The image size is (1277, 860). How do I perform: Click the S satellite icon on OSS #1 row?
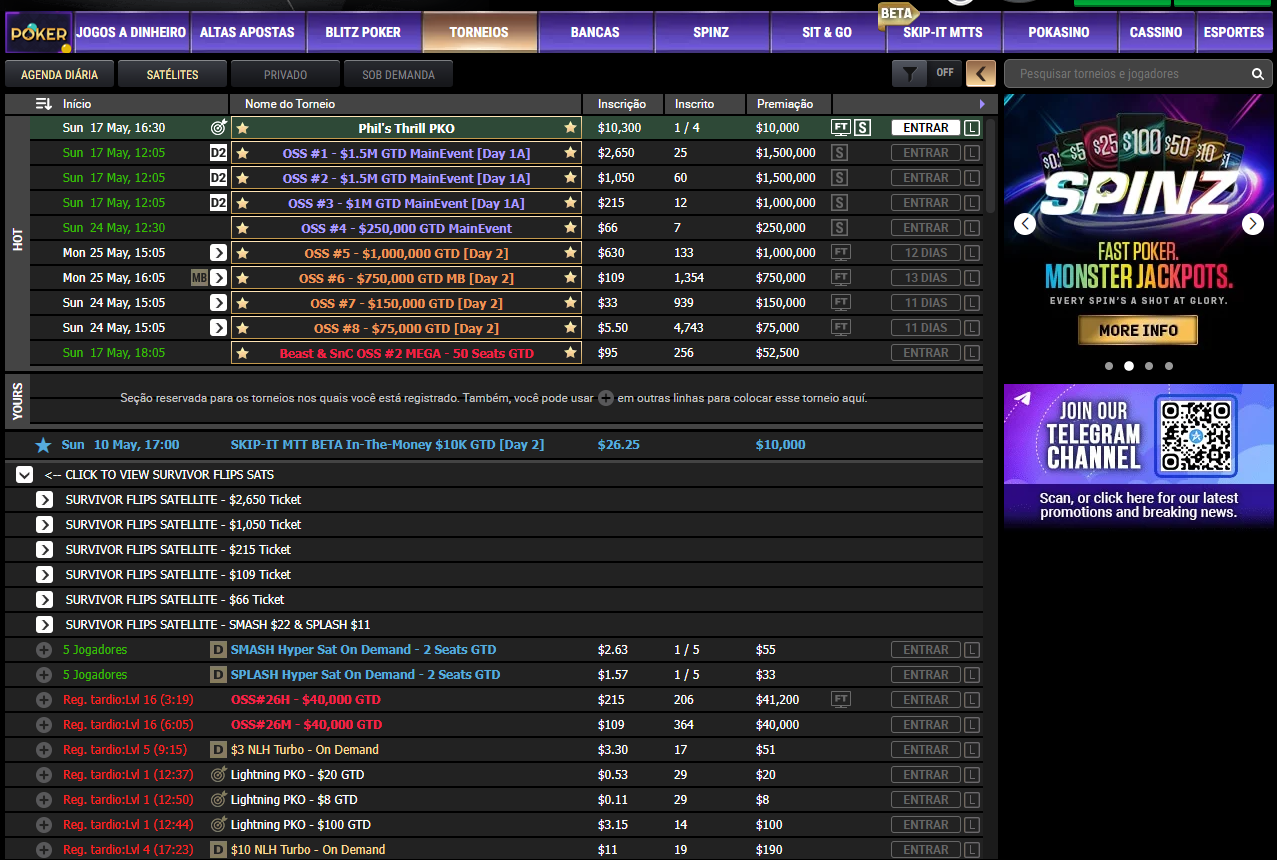pos(840,153)
